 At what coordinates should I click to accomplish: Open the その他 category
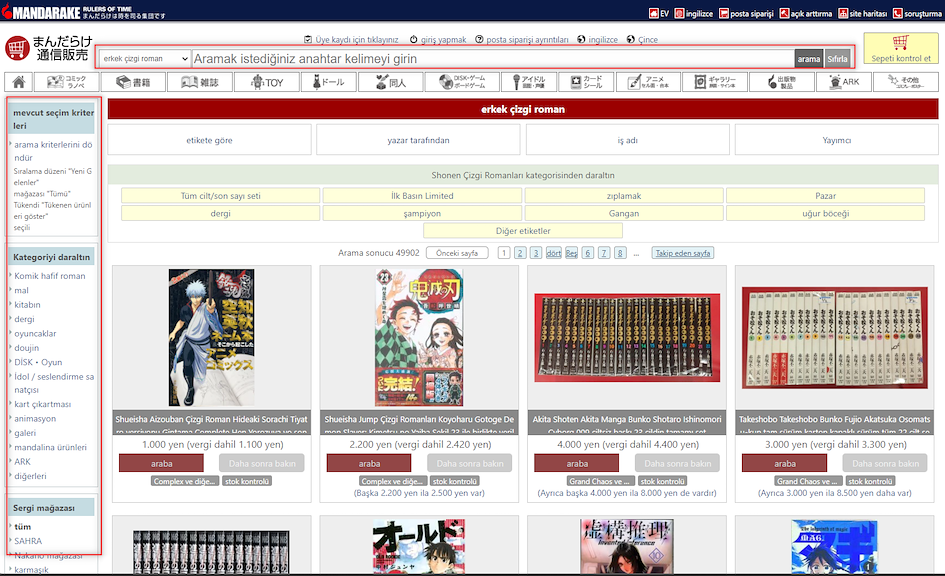click(906, 82)
